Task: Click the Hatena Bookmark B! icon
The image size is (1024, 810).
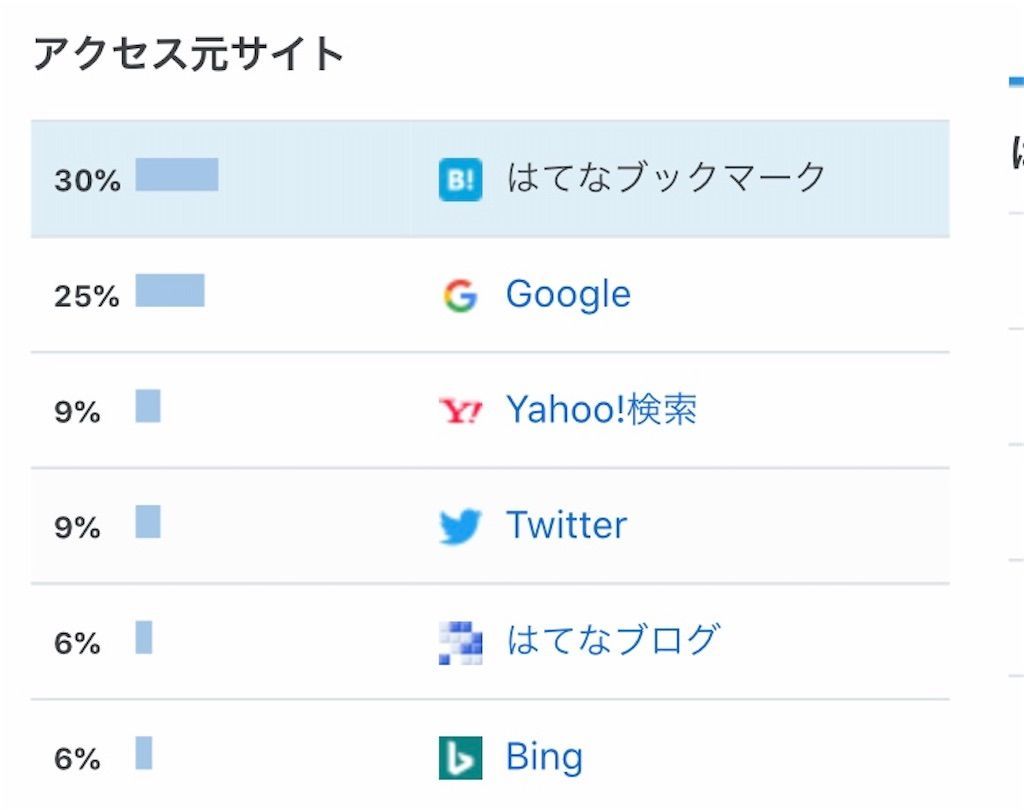Action: [460, 180]
